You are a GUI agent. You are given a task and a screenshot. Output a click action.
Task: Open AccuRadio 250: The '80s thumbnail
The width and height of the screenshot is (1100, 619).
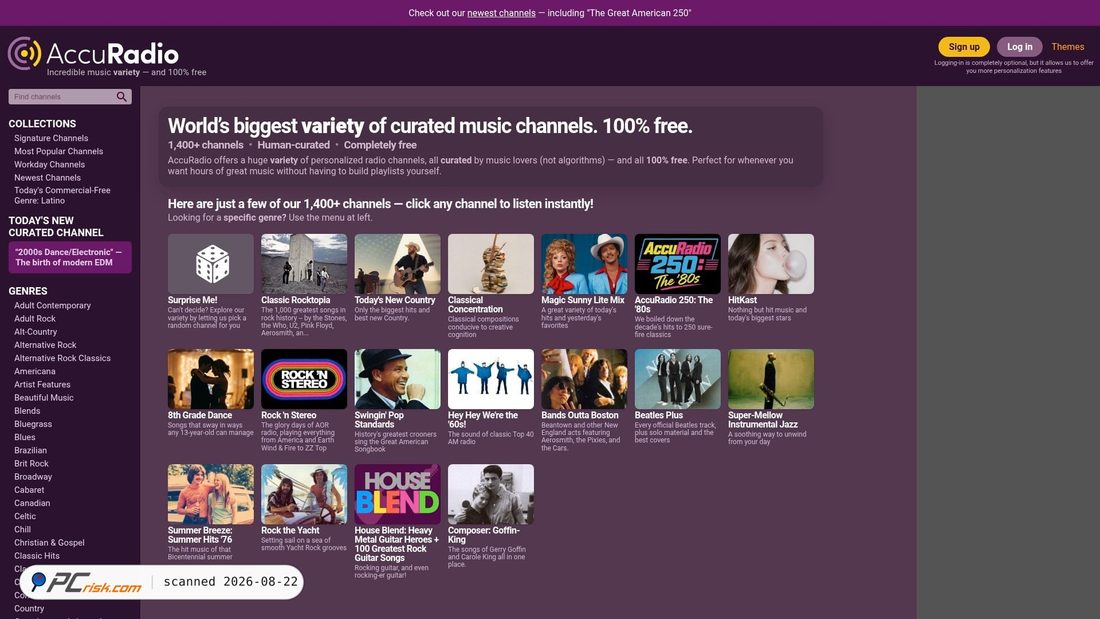point(677,264)
